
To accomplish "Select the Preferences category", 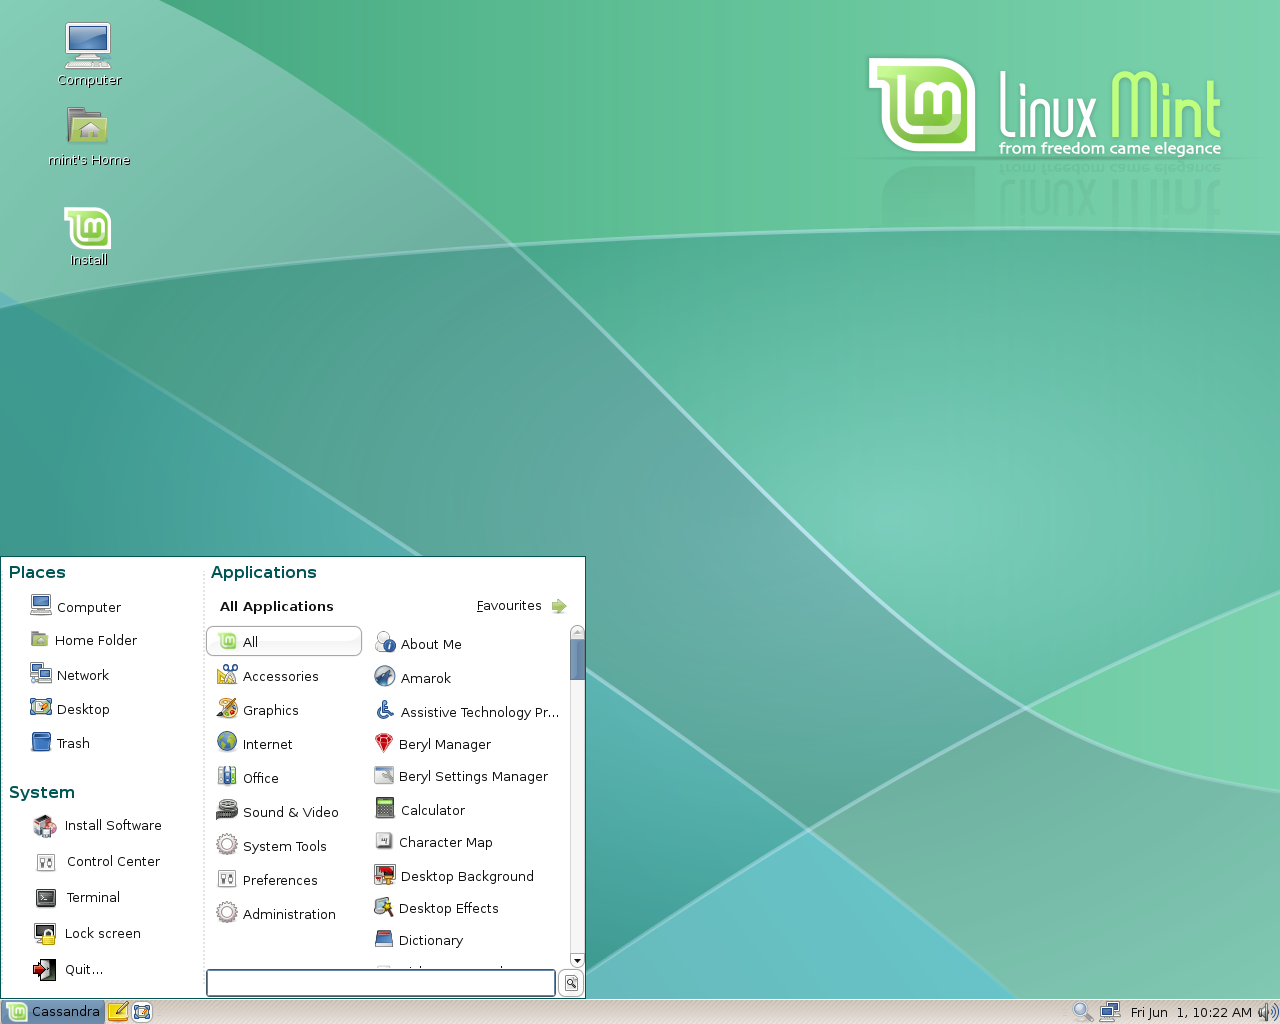I will coord(266,880).
